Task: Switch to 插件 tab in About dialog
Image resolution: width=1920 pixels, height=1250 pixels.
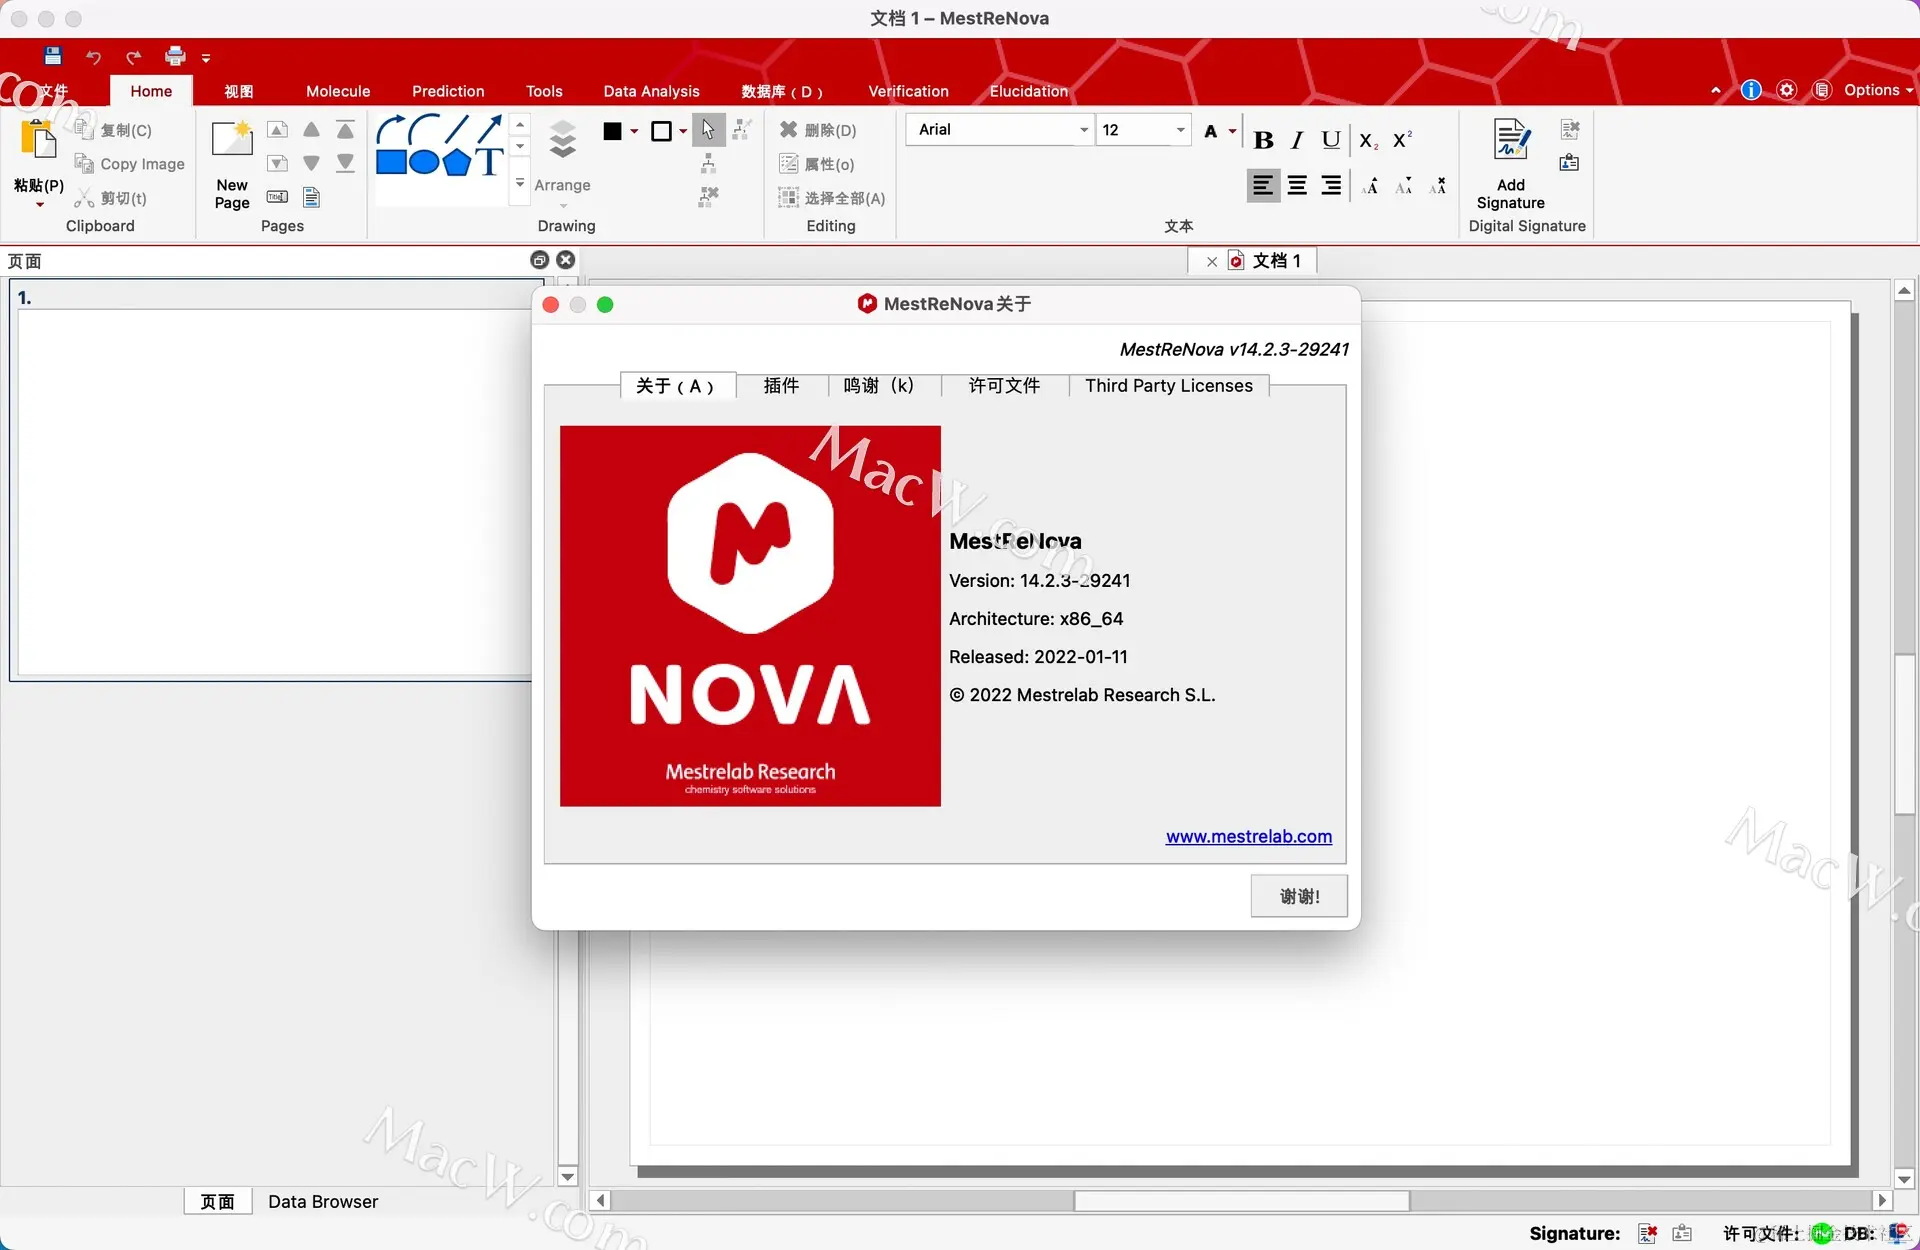Action: [x=781, y=386]
